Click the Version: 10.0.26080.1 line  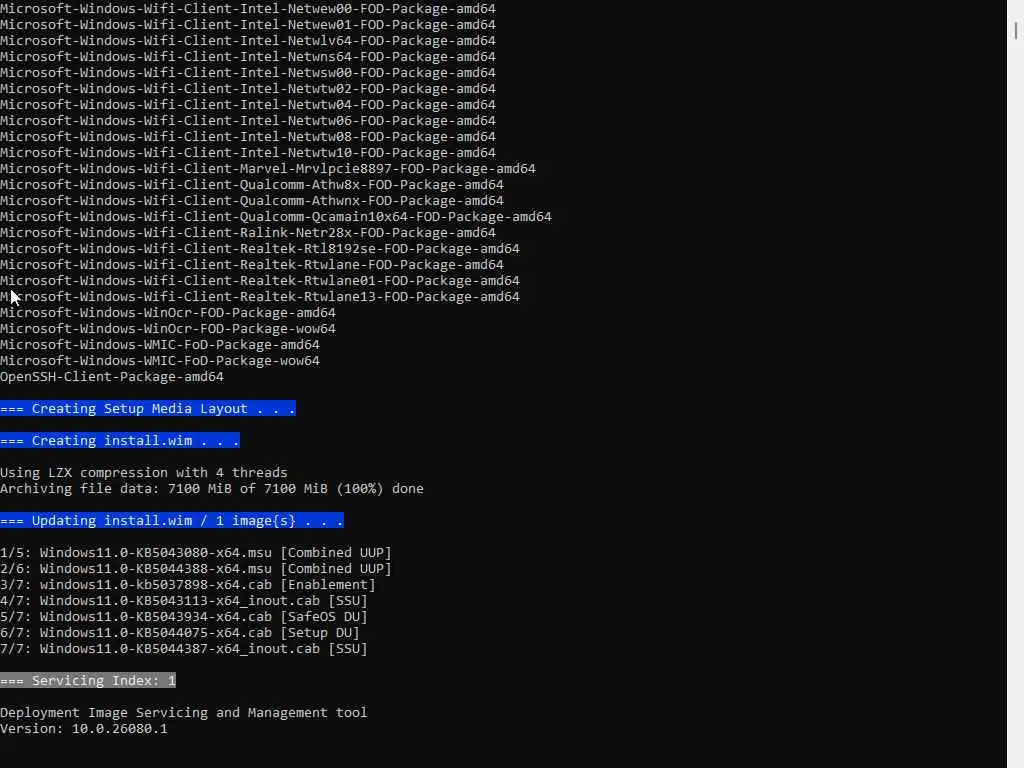point(84,728)
